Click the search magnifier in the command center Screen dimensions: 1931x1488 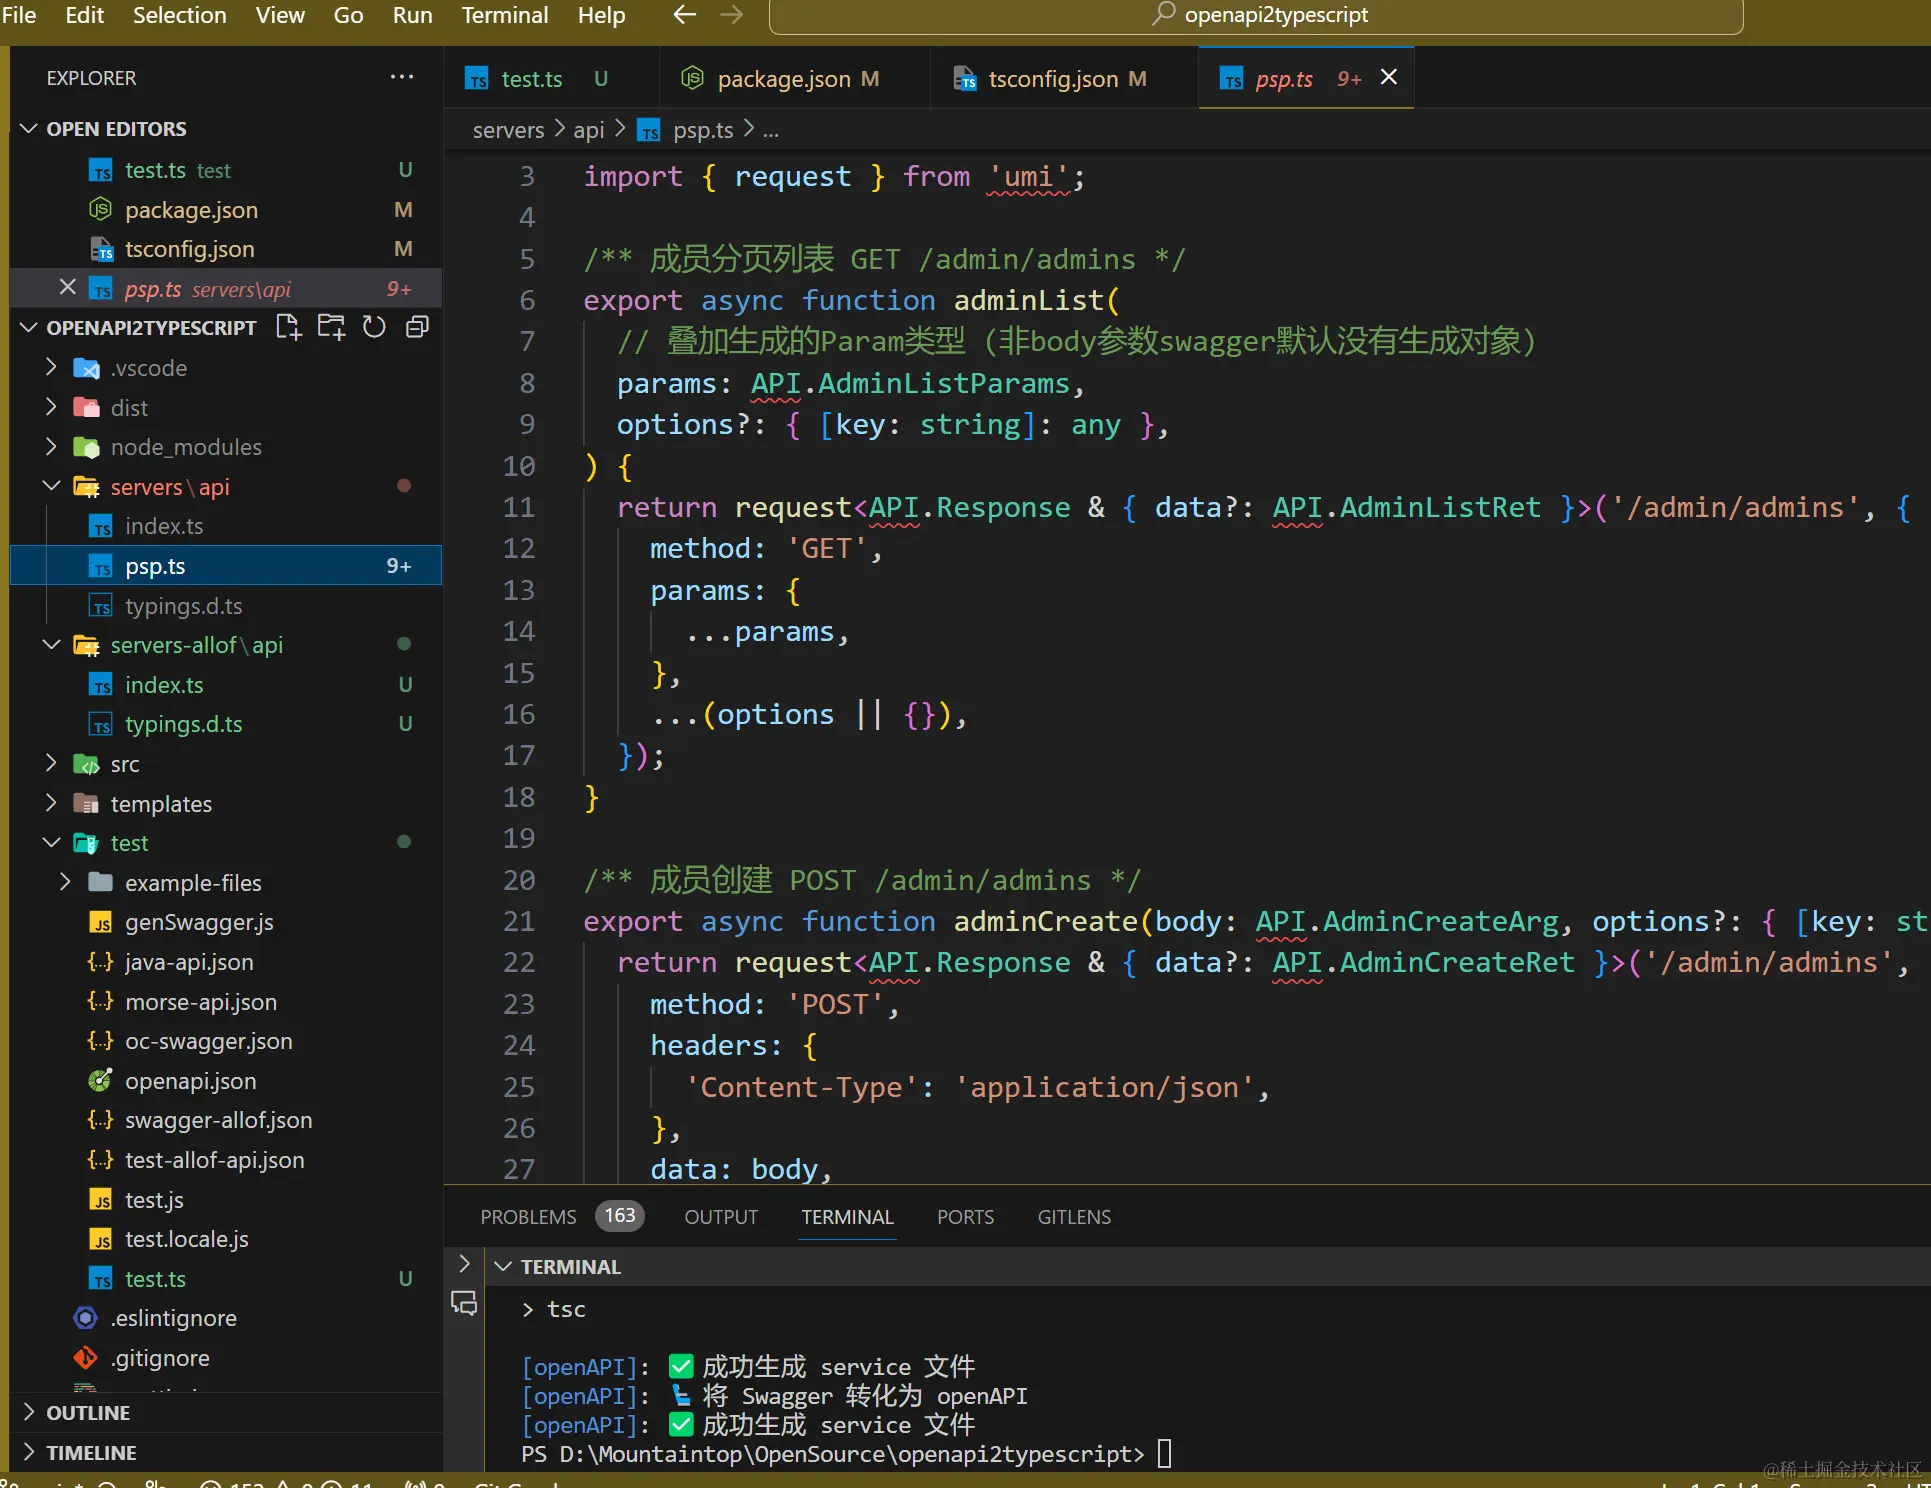pos(1162,14)
